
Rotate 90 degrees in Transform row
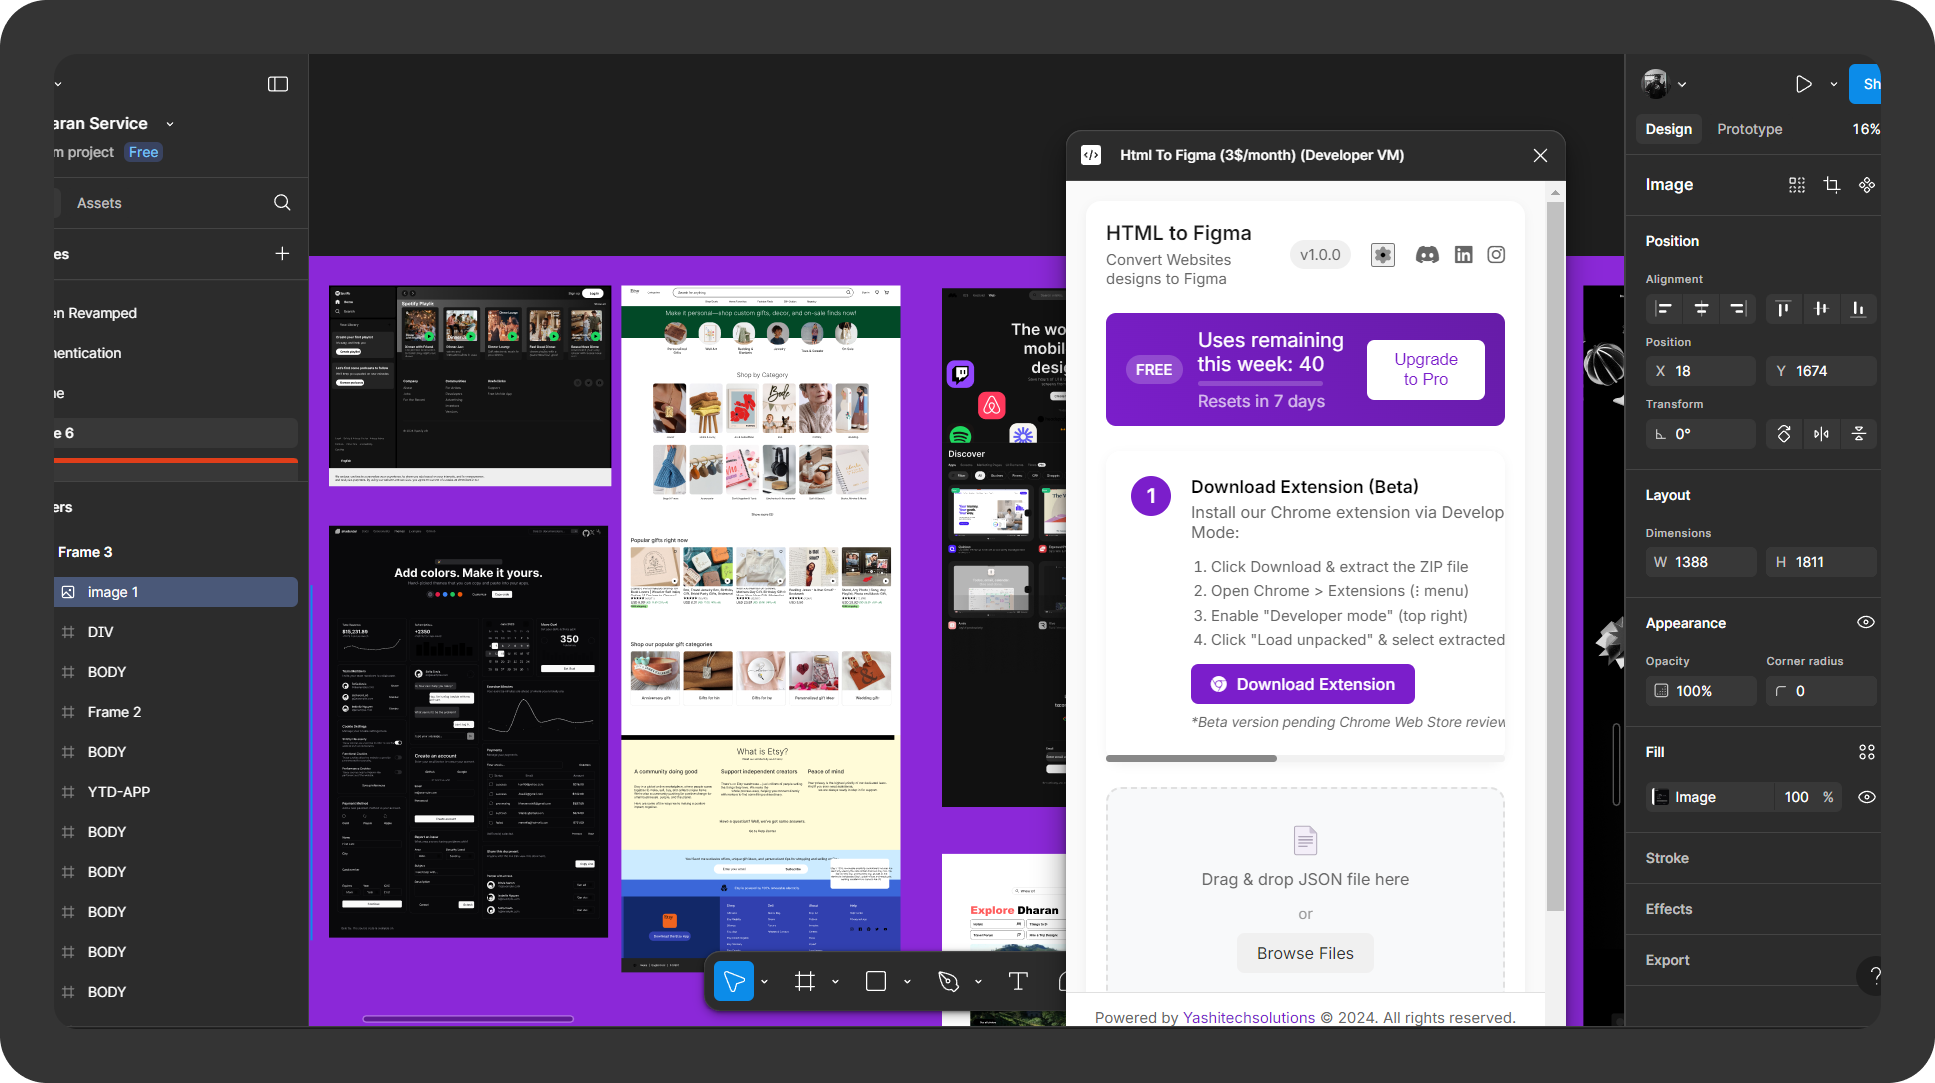coord(1784,434)
